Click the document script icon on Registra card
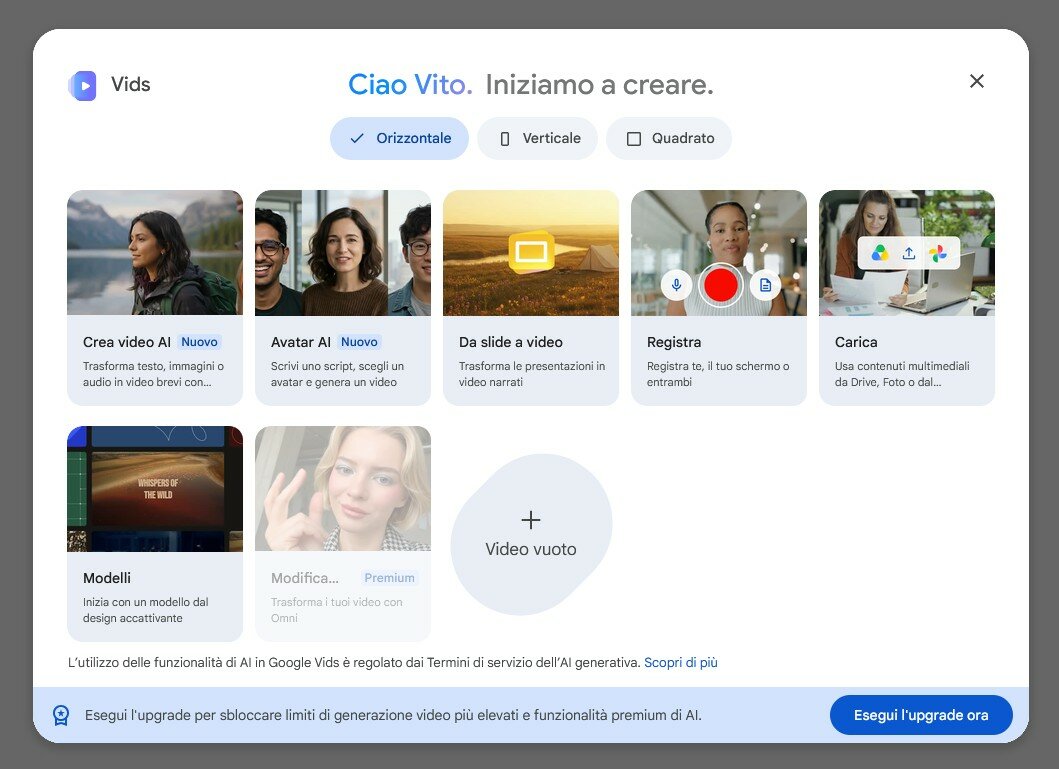The width and height of the screenshot is (1059, 769). click(765, 285)
